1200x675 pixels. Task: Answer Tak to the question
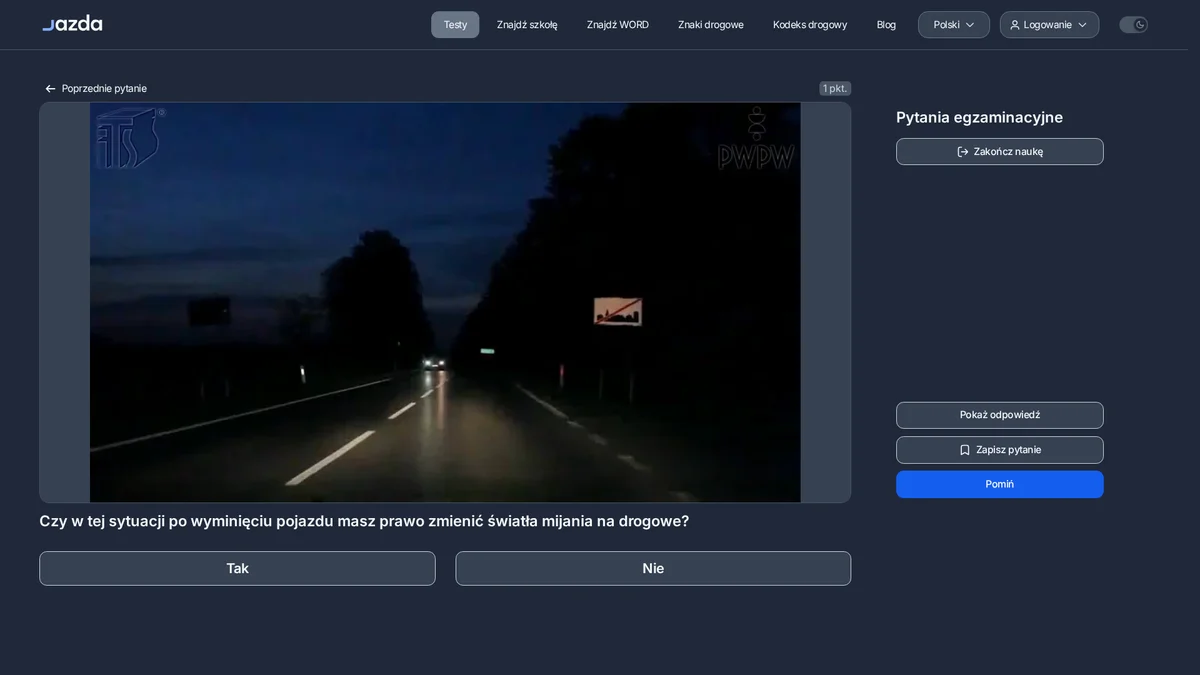(237, 568)
